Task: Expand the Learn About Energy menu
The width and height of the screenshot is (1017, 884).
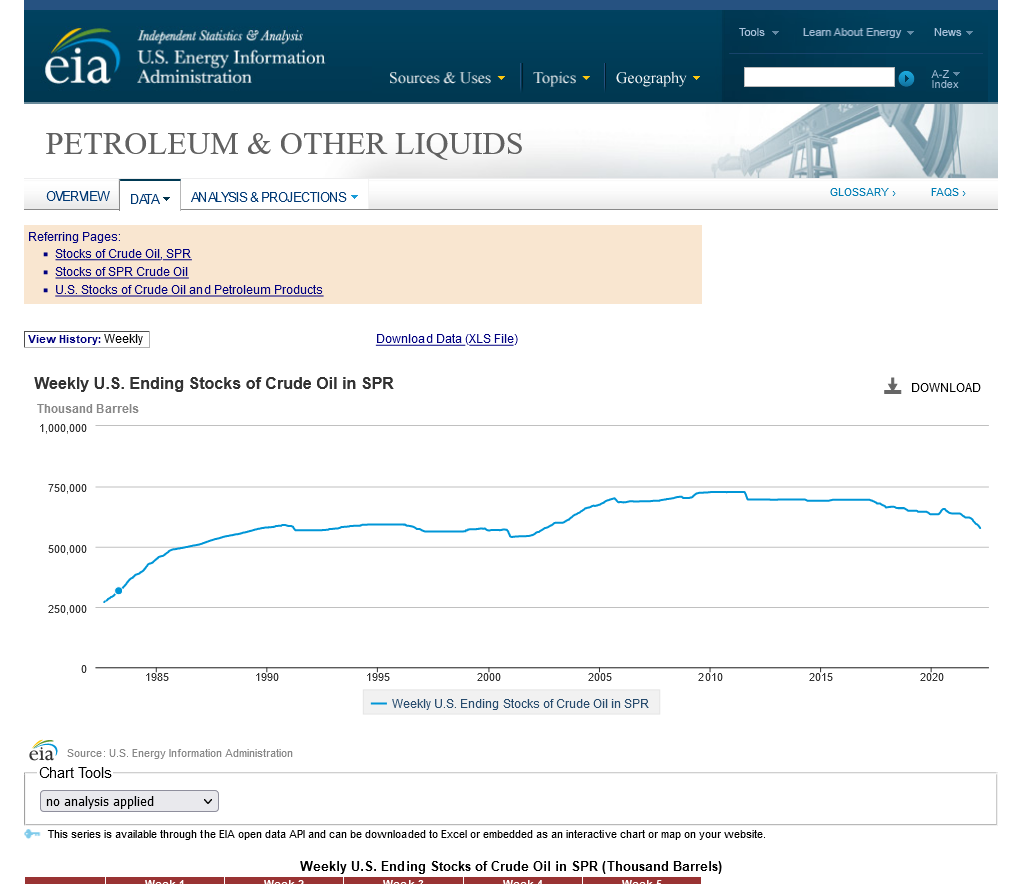Action: point(857,32)
